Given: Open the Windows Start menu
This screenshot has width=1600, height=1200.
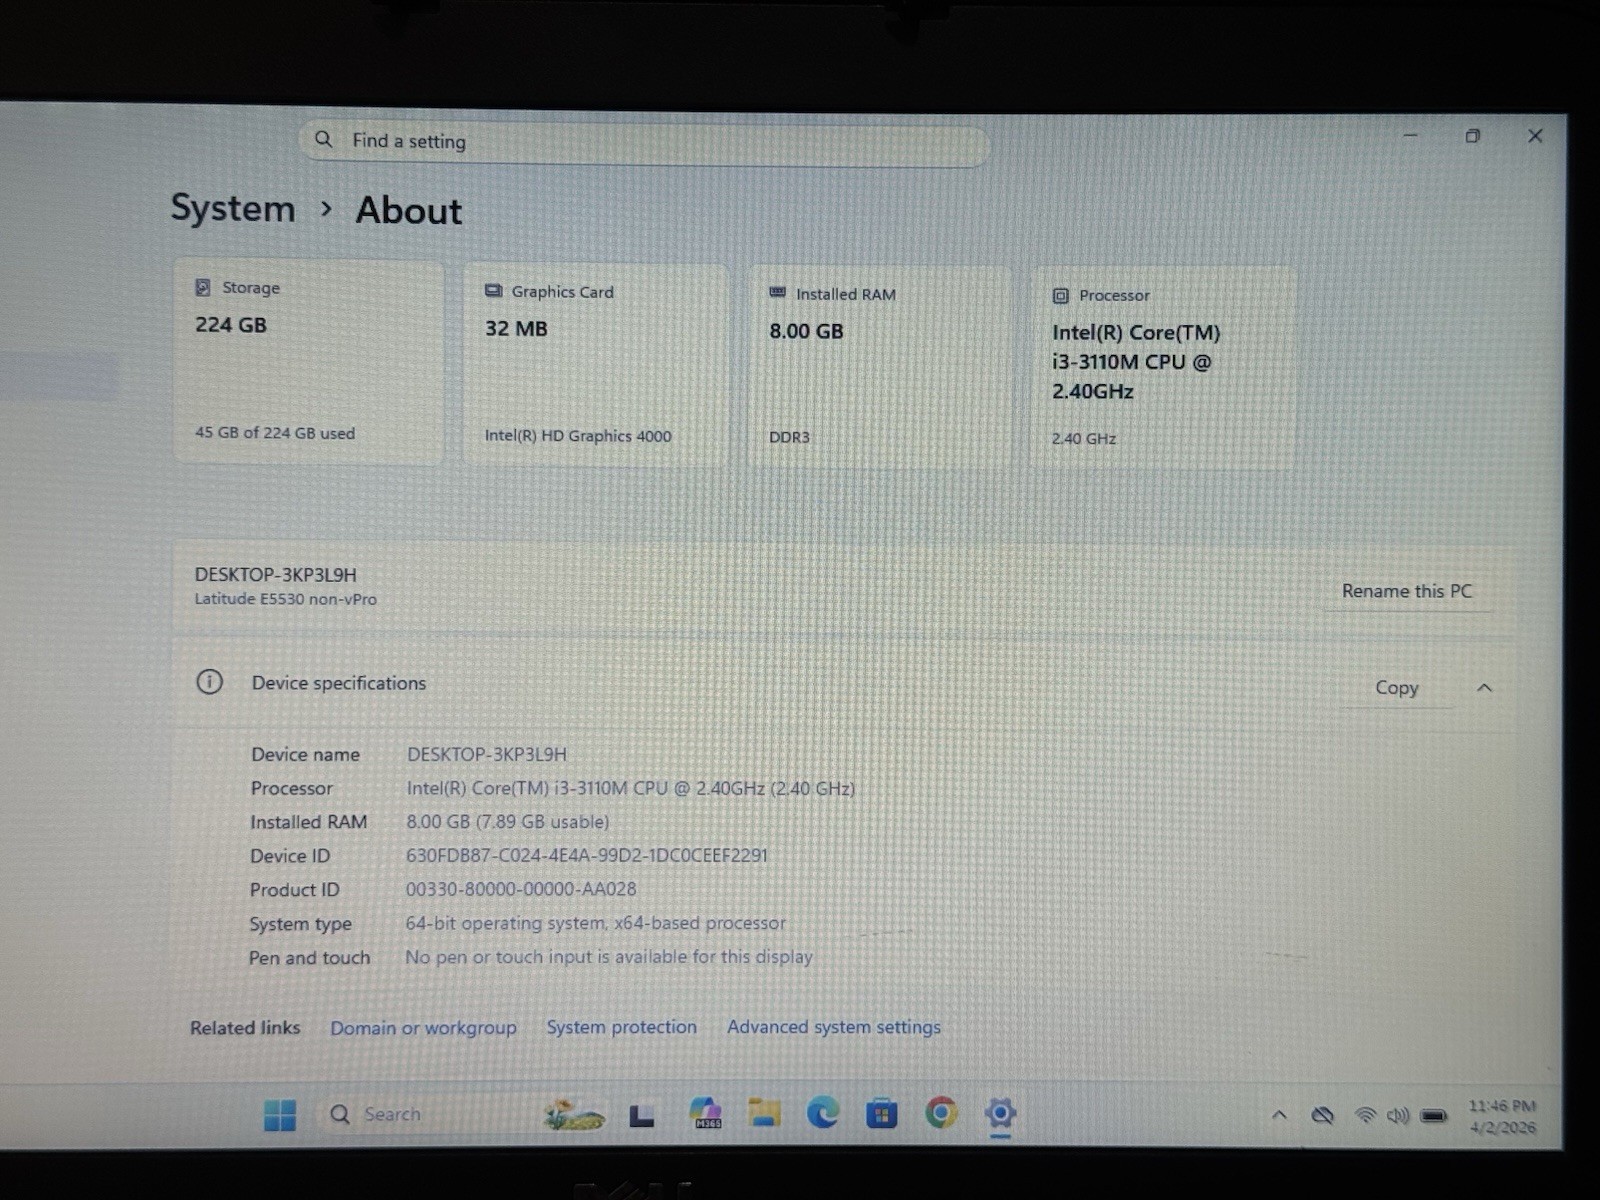Looking at the screenshot, I should click(280, 1115).
